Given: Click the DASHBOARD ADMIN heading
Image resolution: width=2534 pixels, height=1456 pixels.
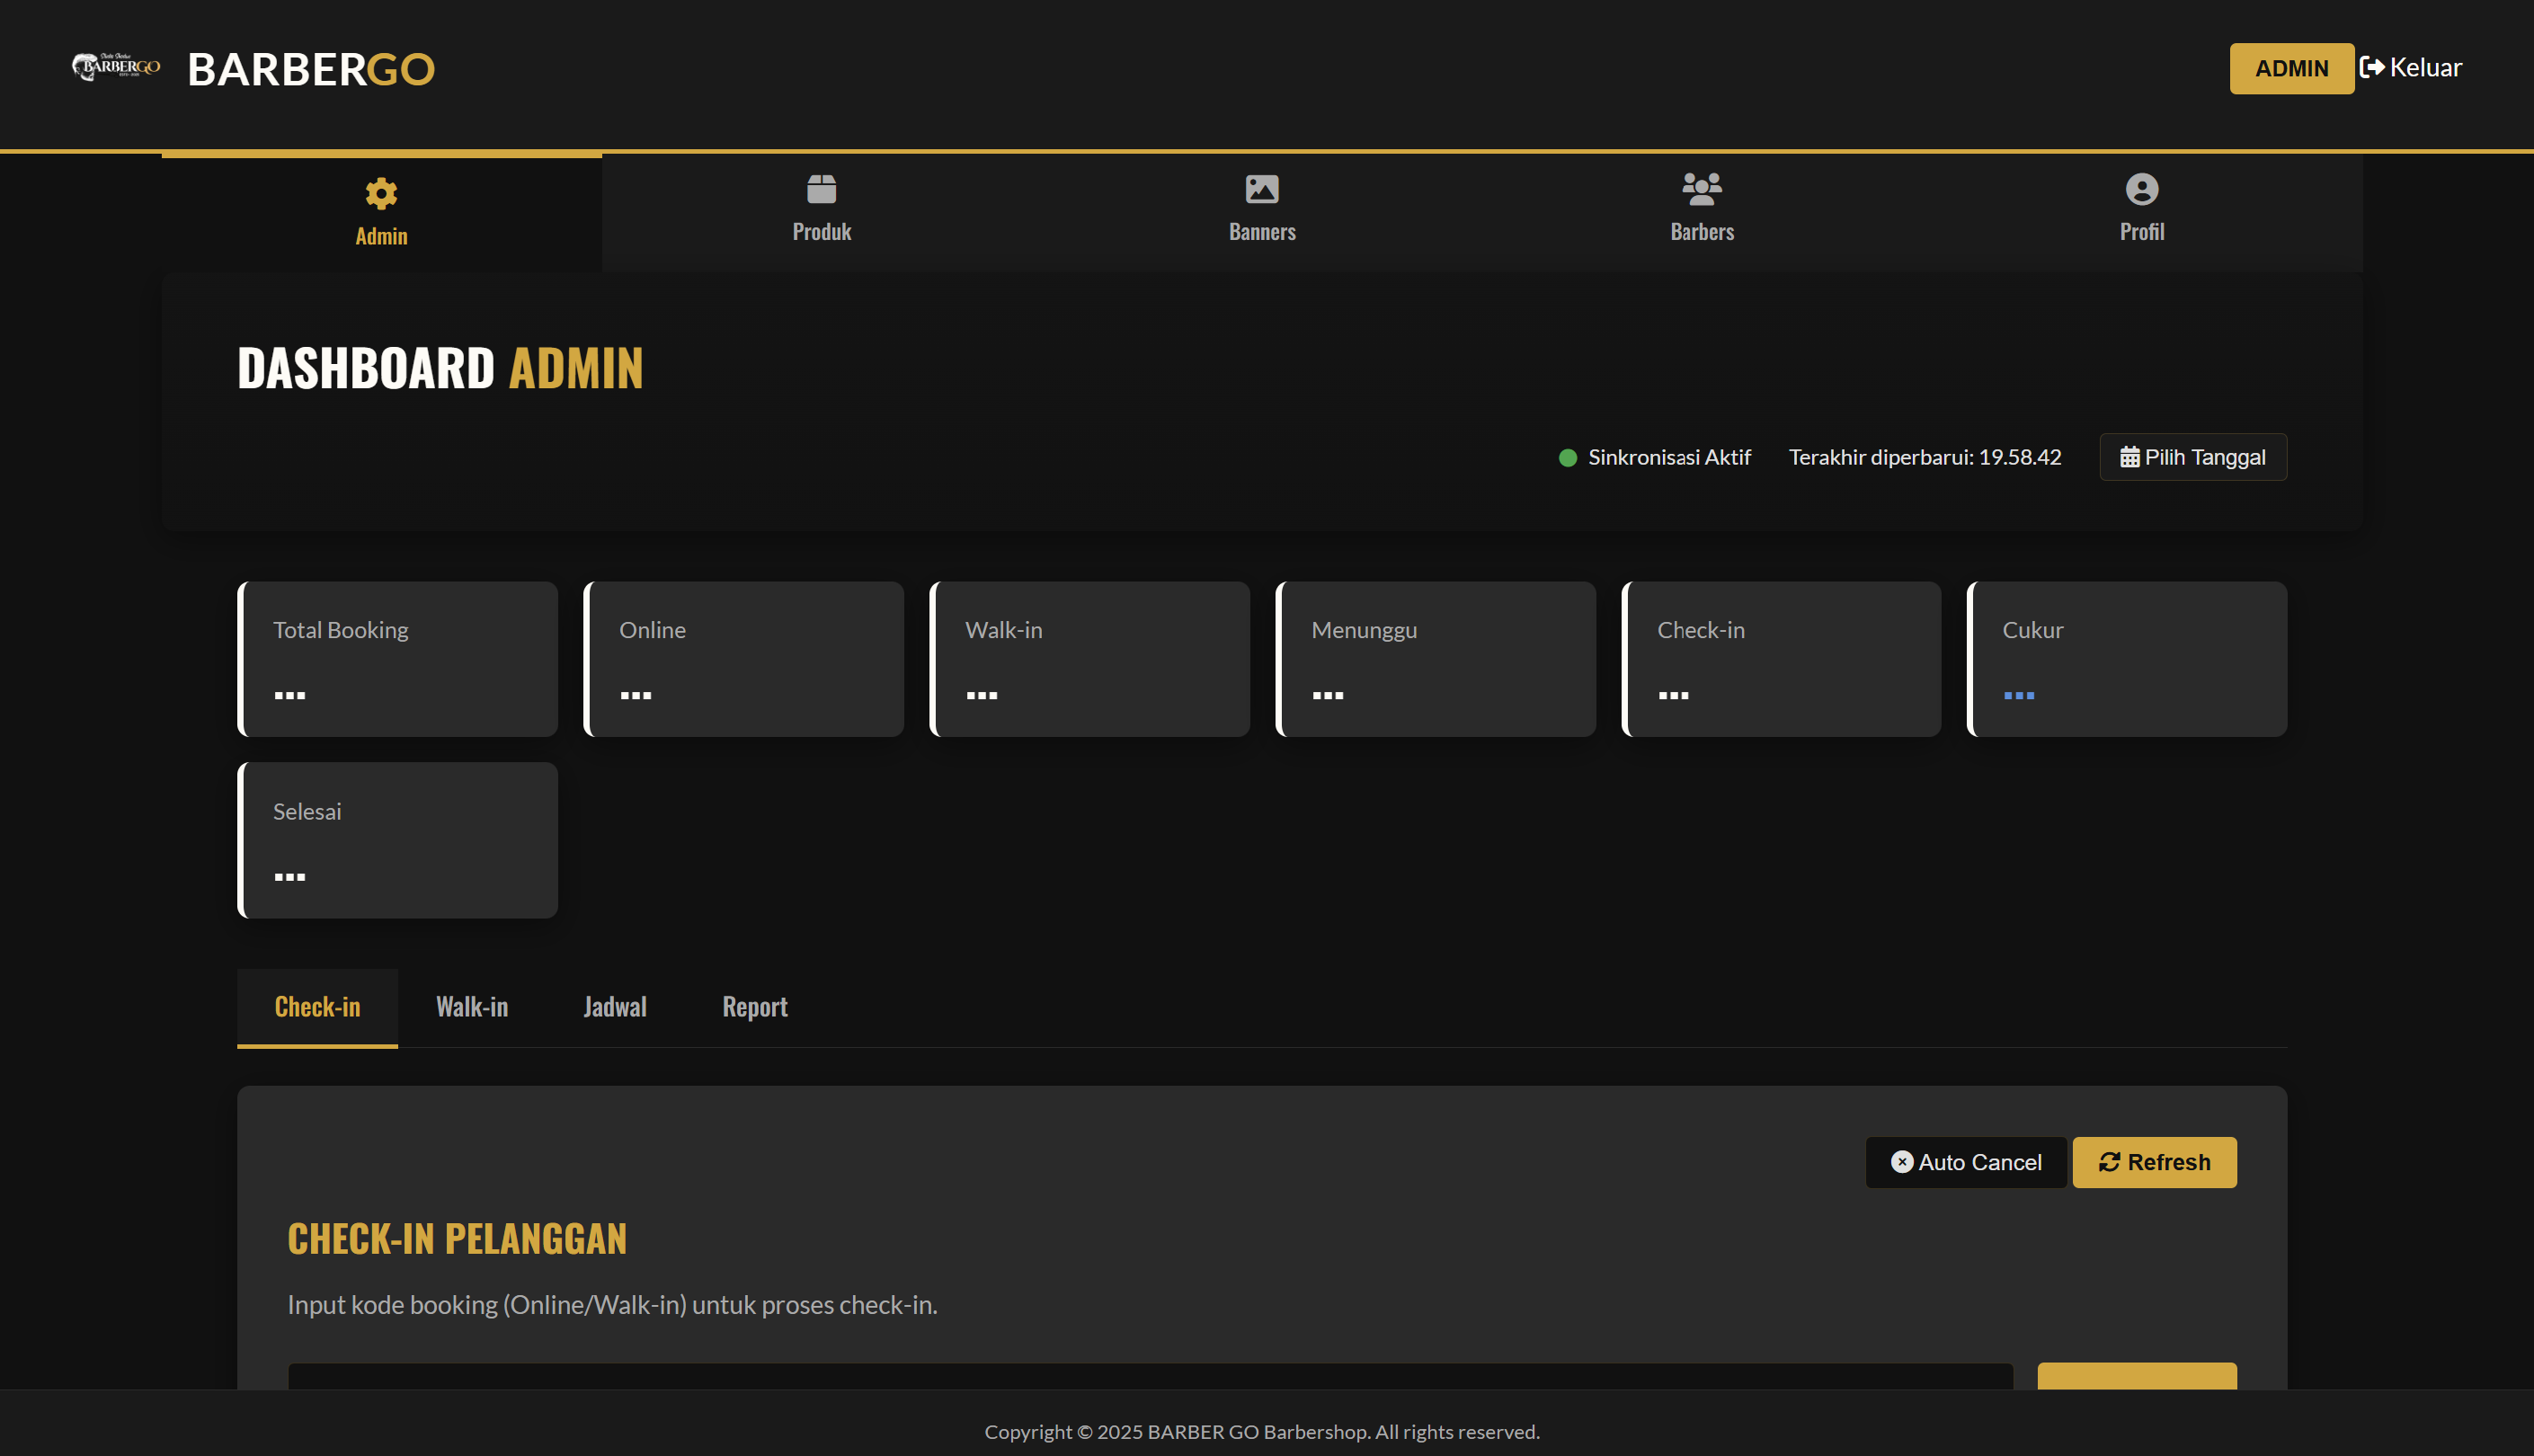Looking at the screenshot, I should click(x=440, y=367).
